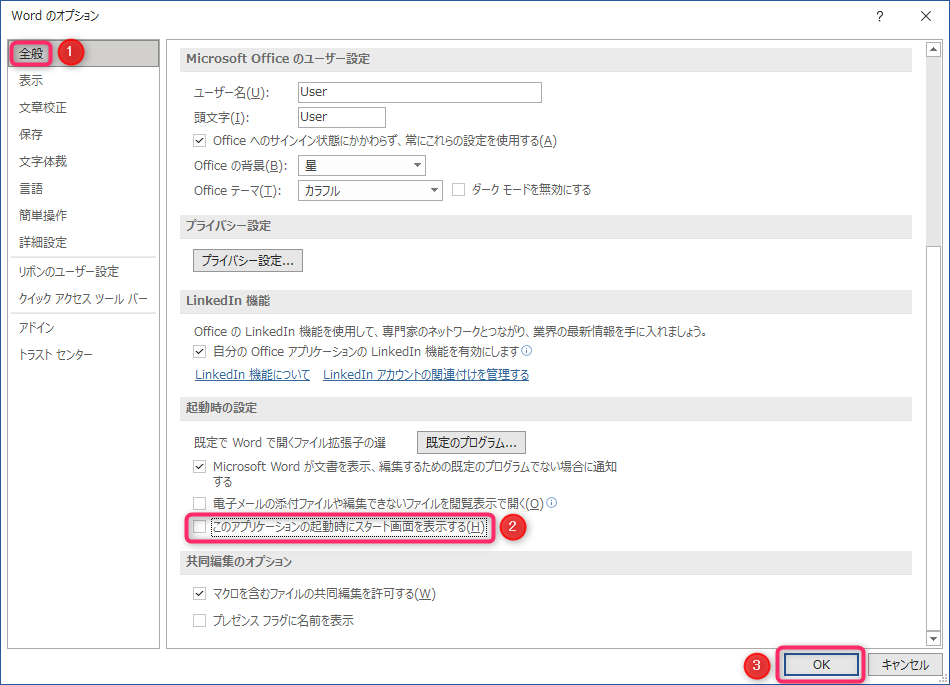The image size is (950, 685).
Task: Open 詳細設定 category
Action: click(x=84, y=242)
